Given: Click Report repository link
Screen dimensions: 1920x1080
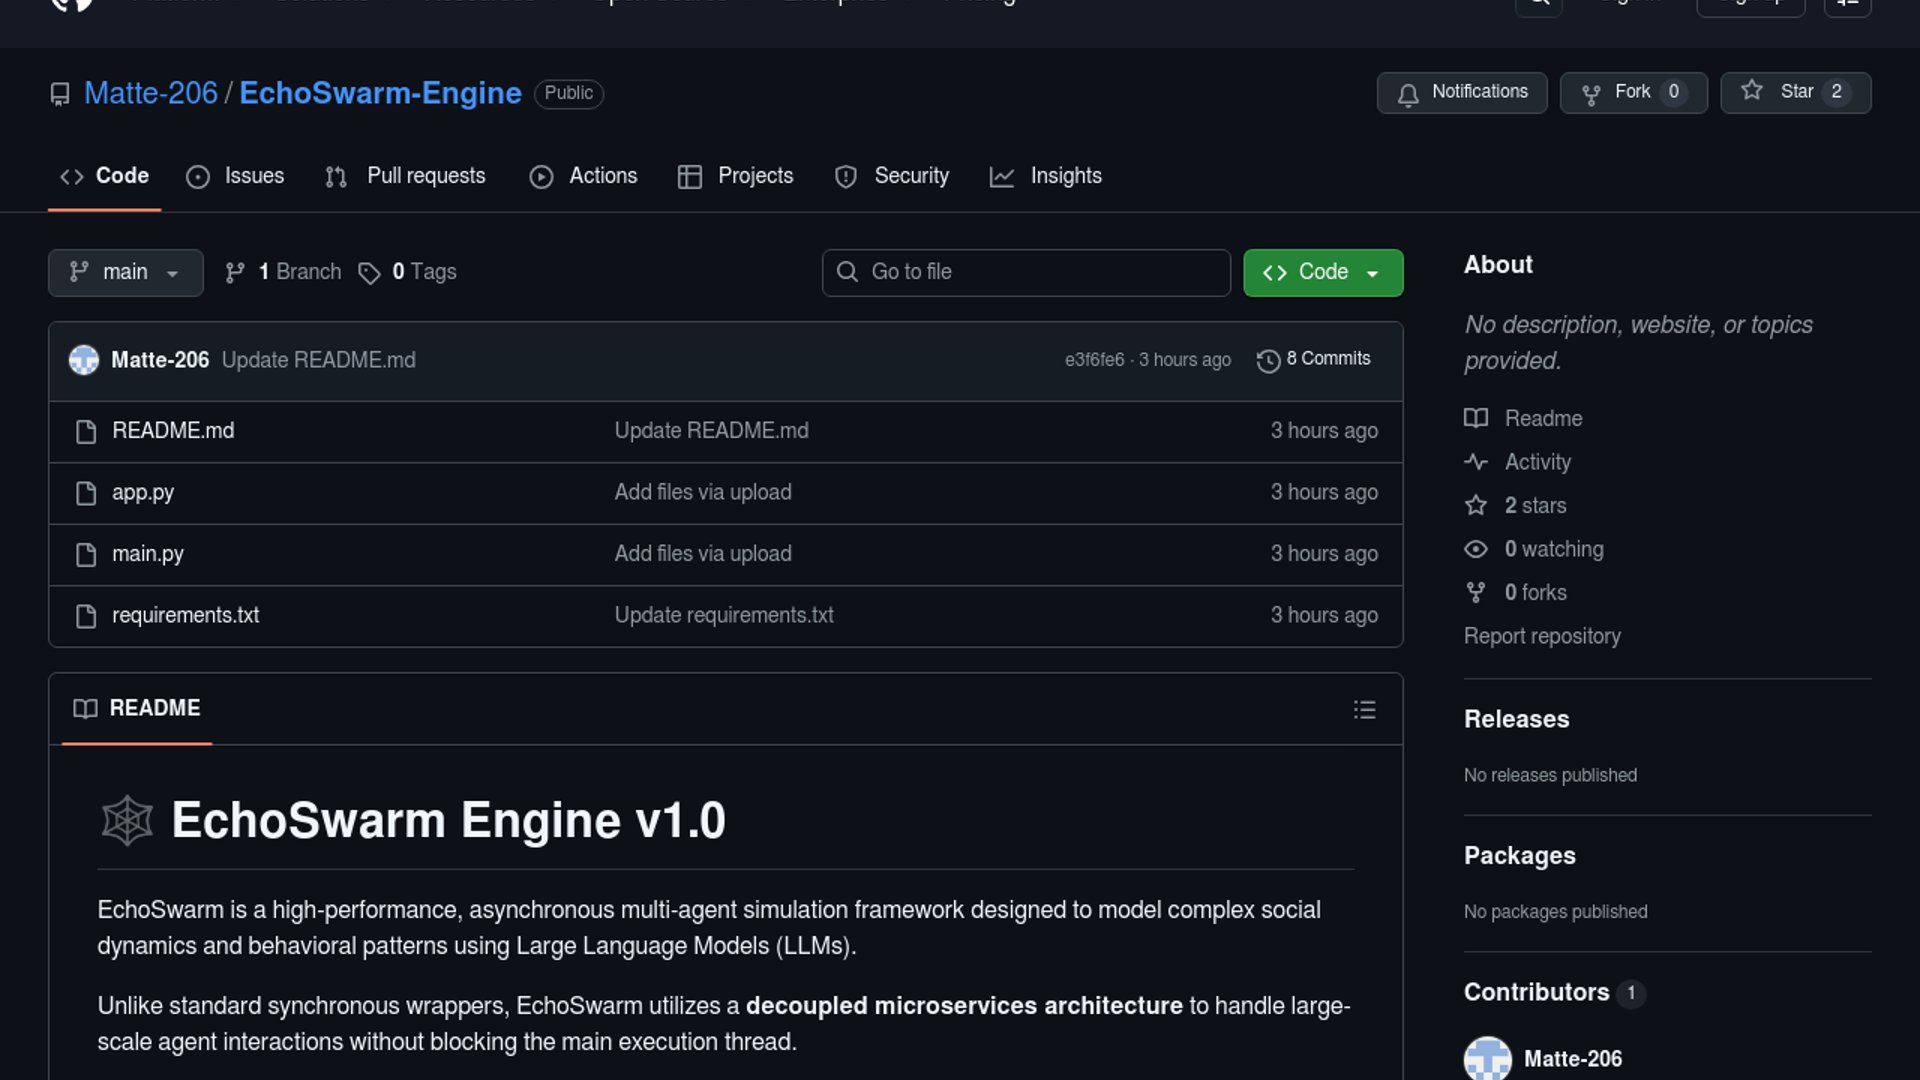Looking at the screenshot, I should (x=1542, y=636).
